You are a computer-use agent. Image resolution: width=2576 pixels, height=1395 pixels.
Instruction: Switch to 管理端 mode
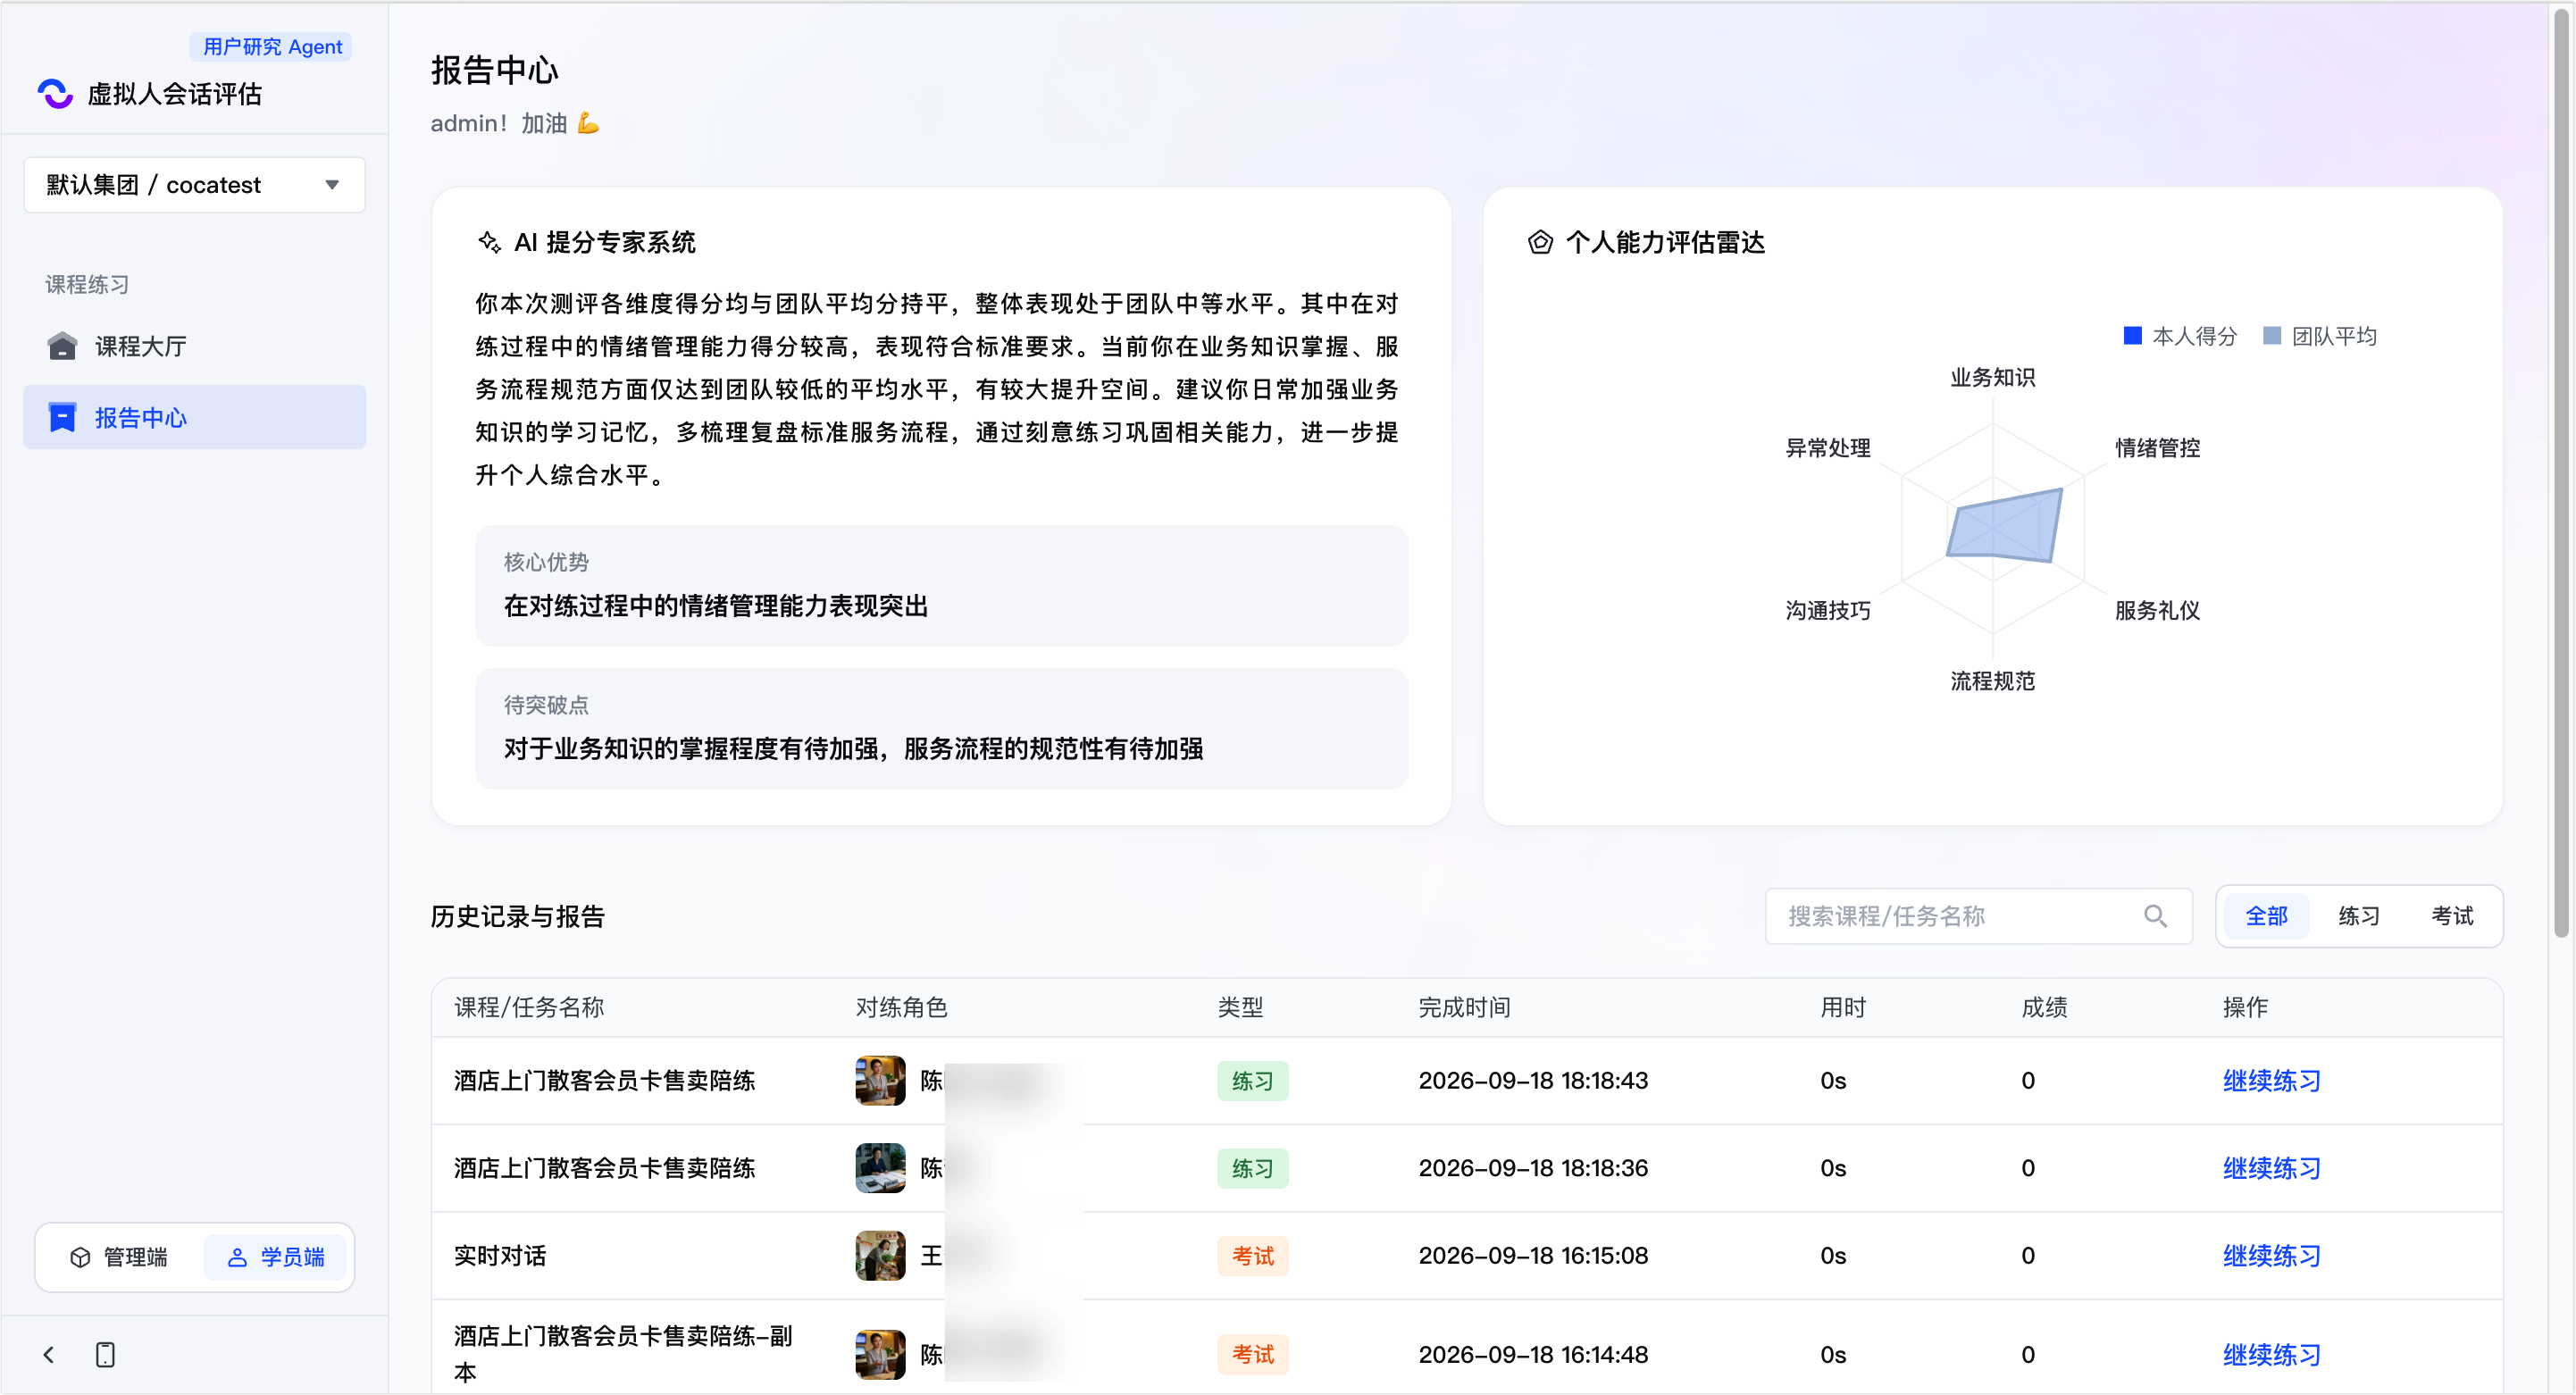[x=120, y=1258]
